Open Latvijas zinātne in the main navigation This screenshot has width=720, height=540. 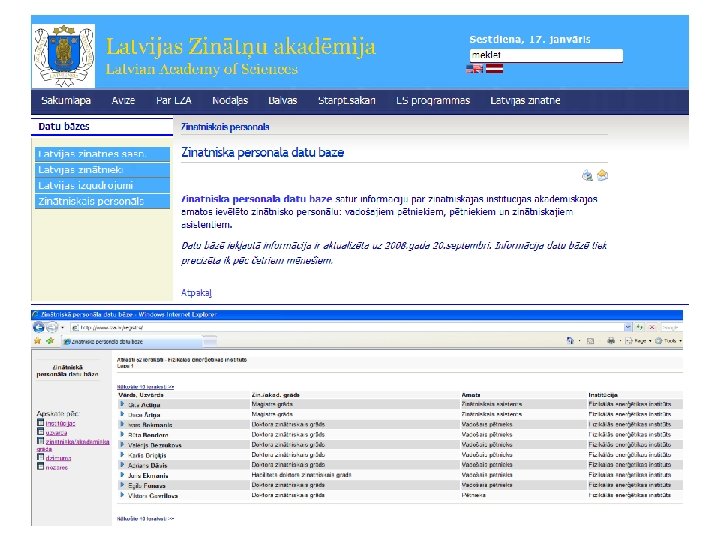coord(525,101)
